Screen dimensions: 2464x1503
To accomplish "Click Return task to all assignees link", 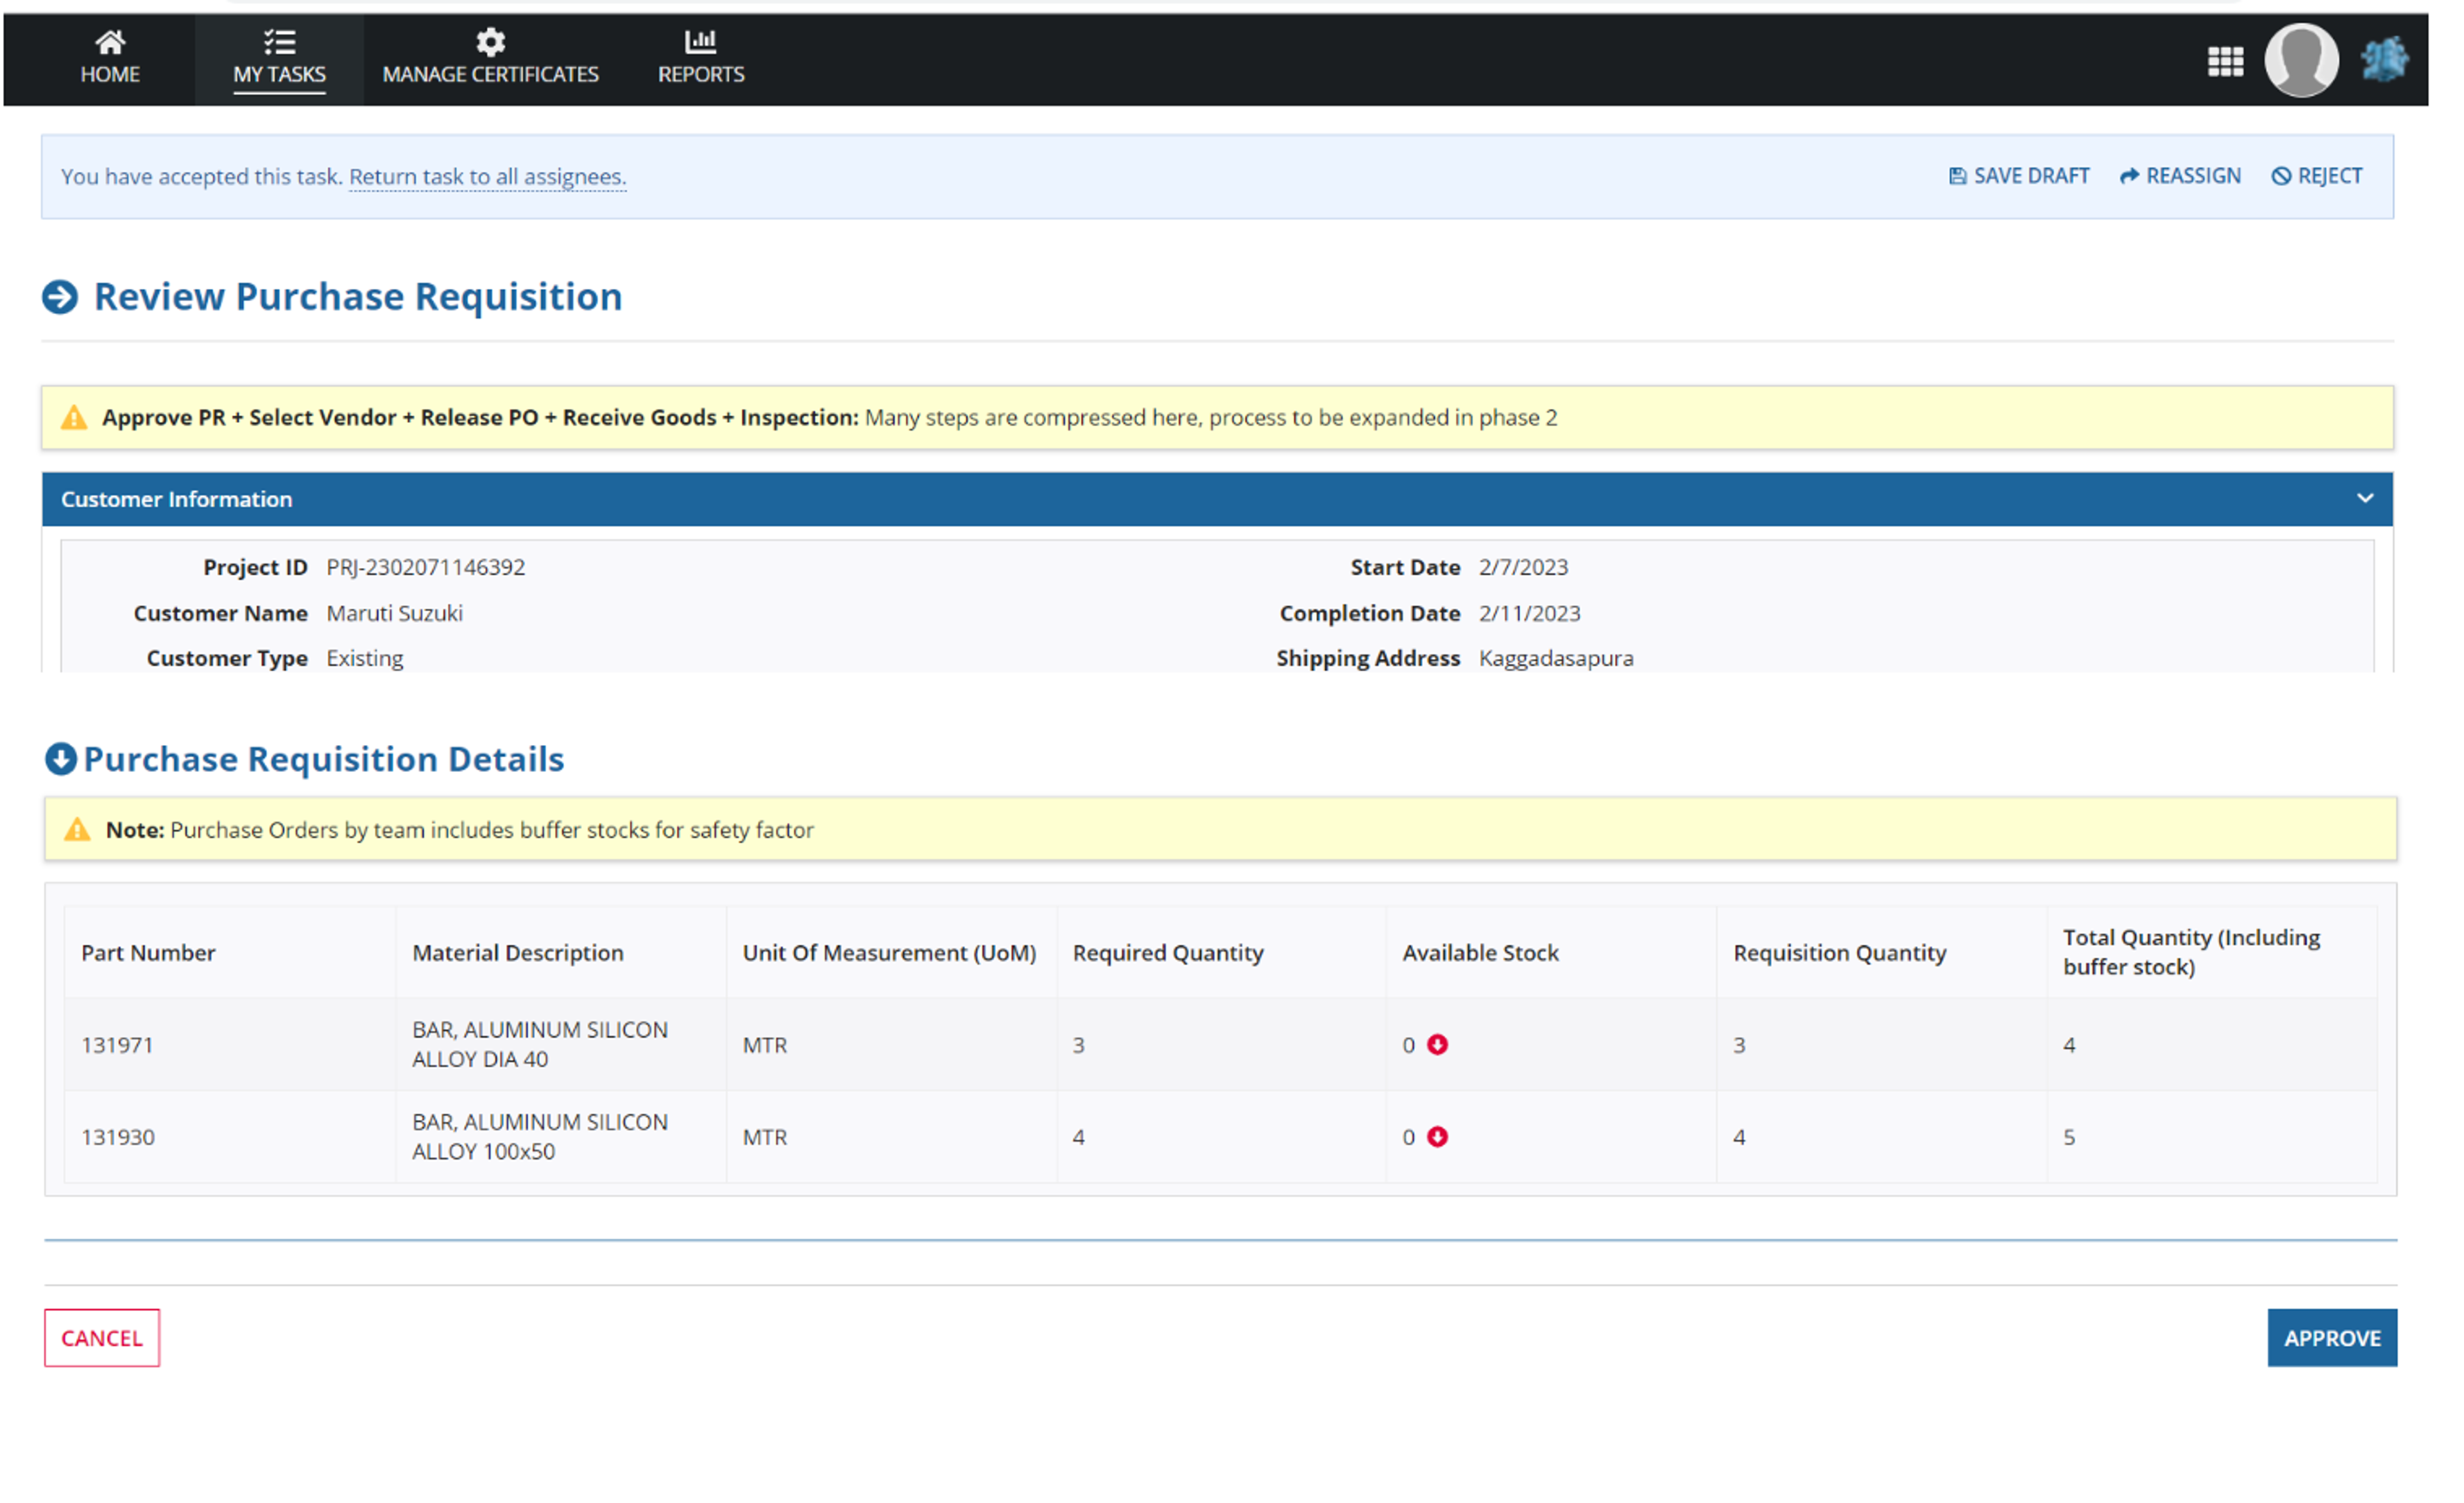I will pyautogui.click(x=487, y=177).
